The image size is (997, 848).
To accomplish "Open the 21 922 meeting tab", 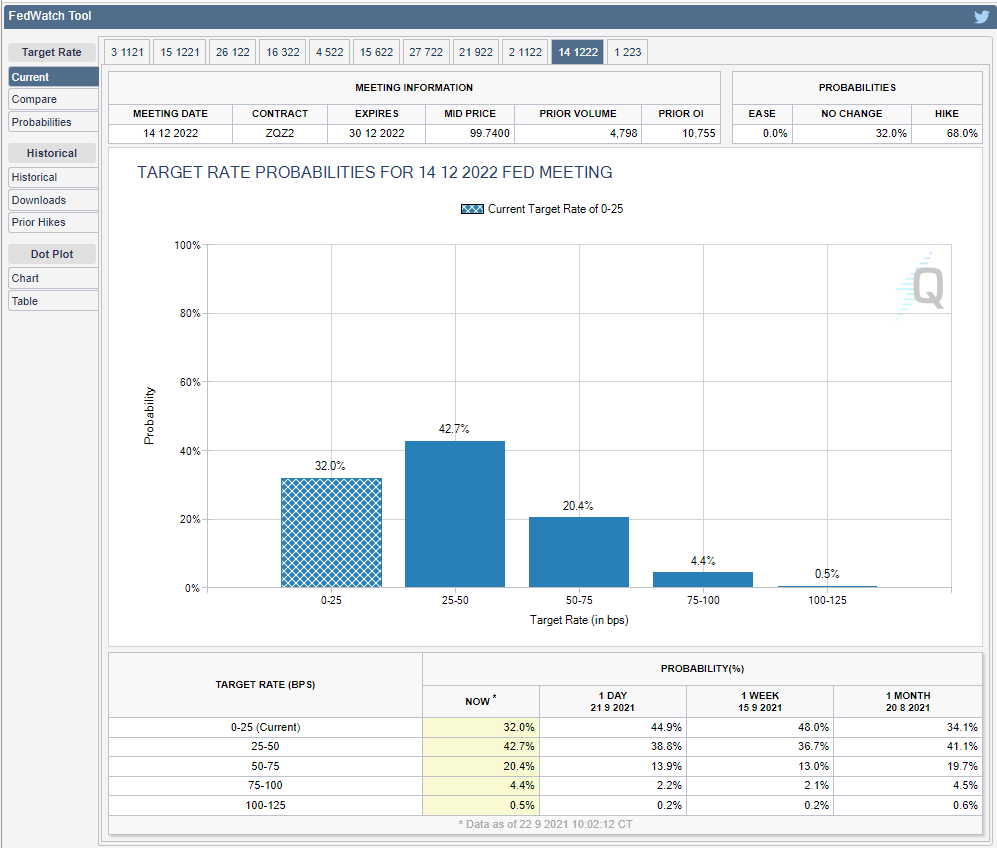I will [476, 52].
